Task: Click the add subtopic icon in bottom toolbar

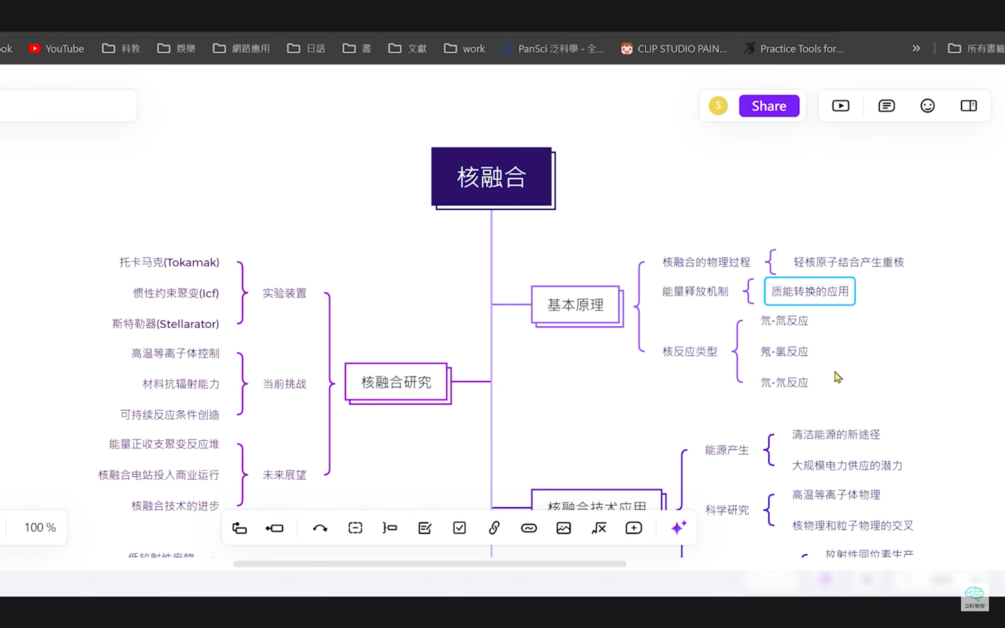Action: tap(240, 528)
